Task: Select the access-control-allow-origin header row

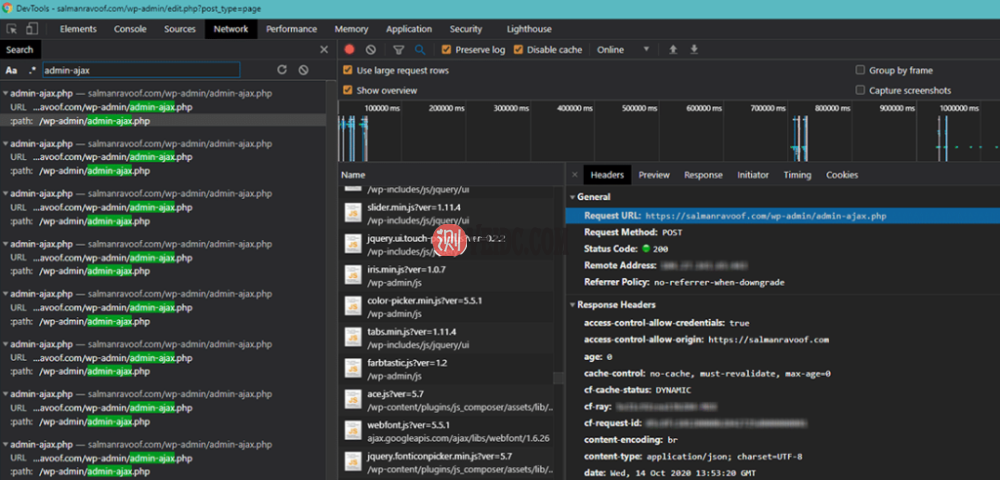Action: [782, 340]
